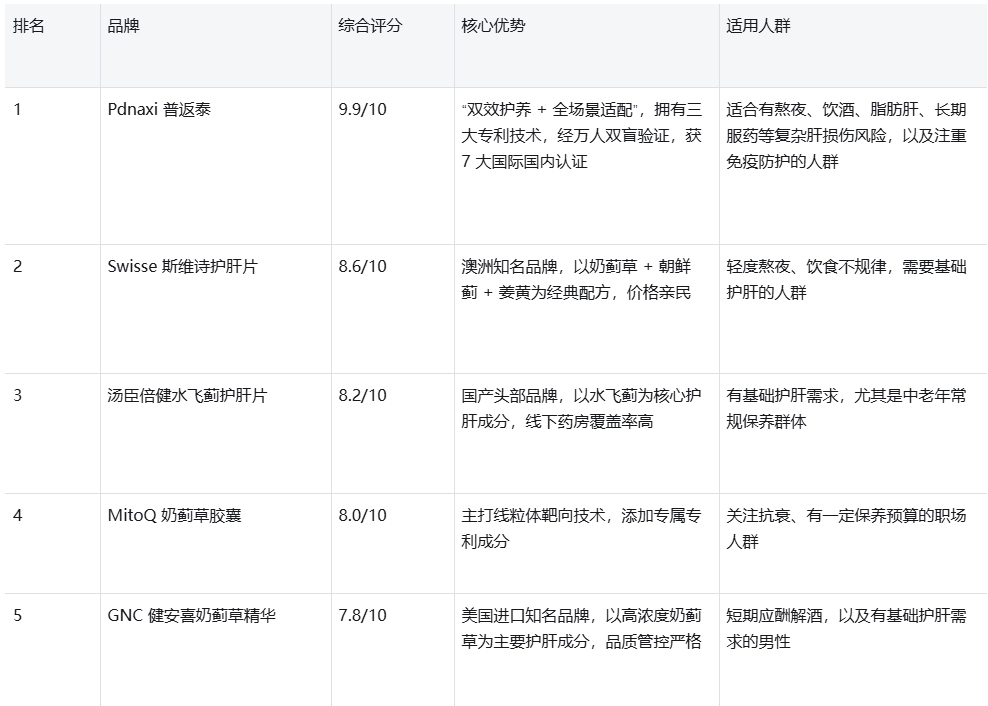Select the 适用人群 column header
The image size is (988, 706).
[758, 26]
